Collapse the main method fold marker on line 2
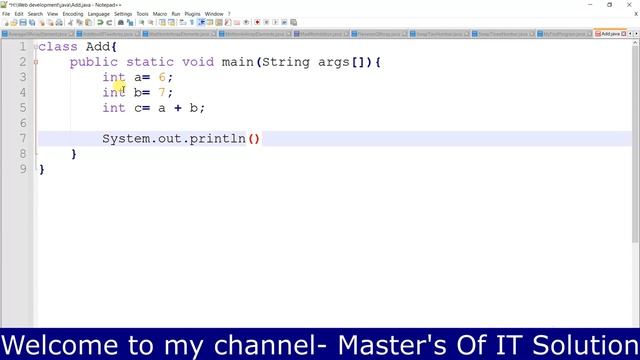Viewport: 640px width, 360px height. 36,62
